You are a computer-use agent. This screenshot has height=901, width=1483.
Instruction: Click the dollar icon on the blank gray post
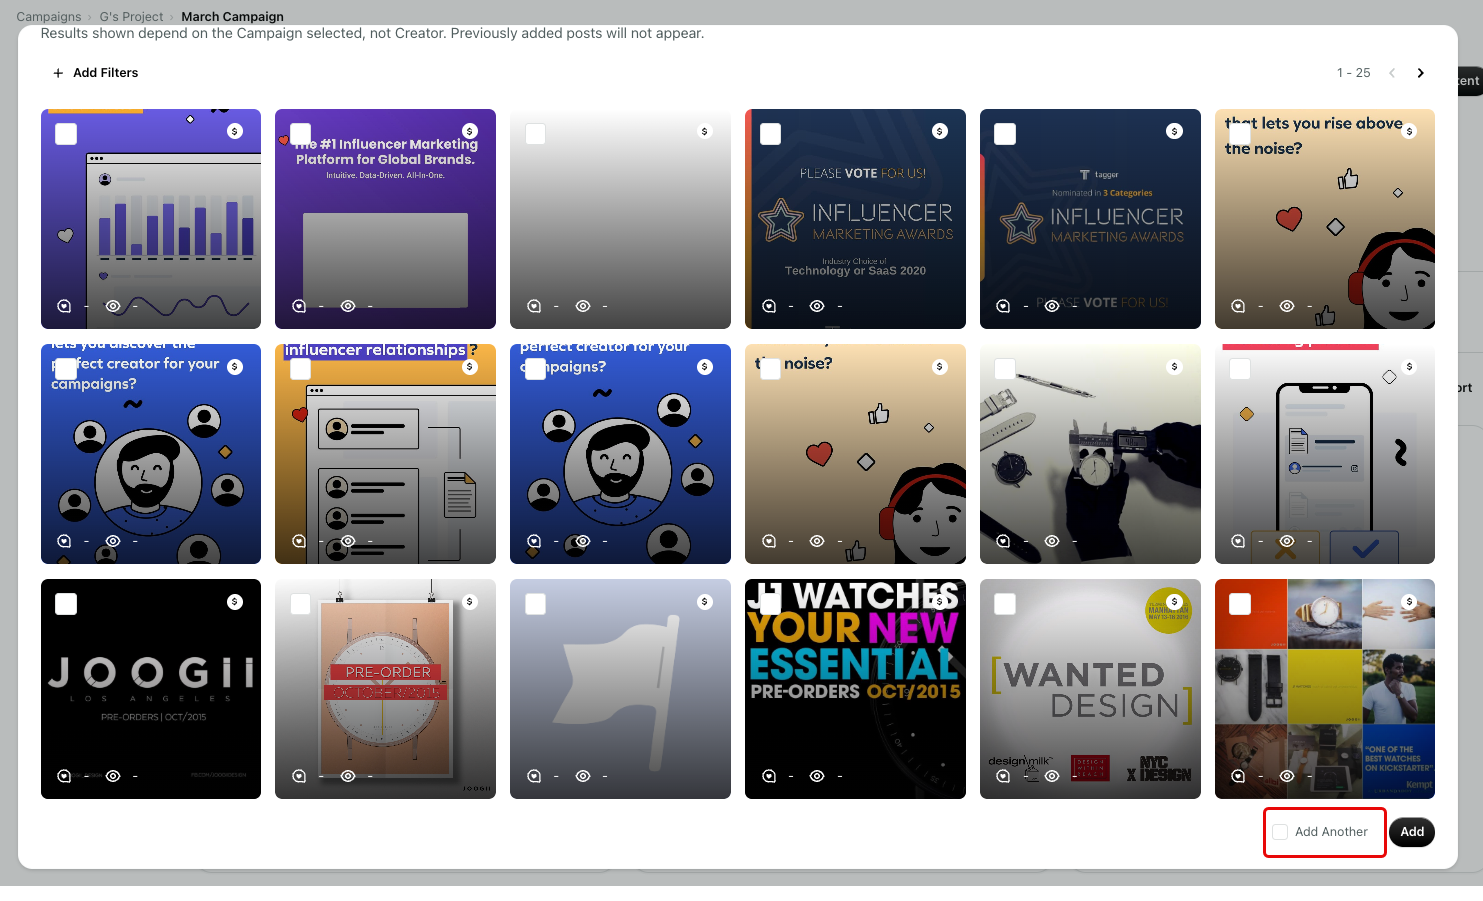click(x=705, y=131)
